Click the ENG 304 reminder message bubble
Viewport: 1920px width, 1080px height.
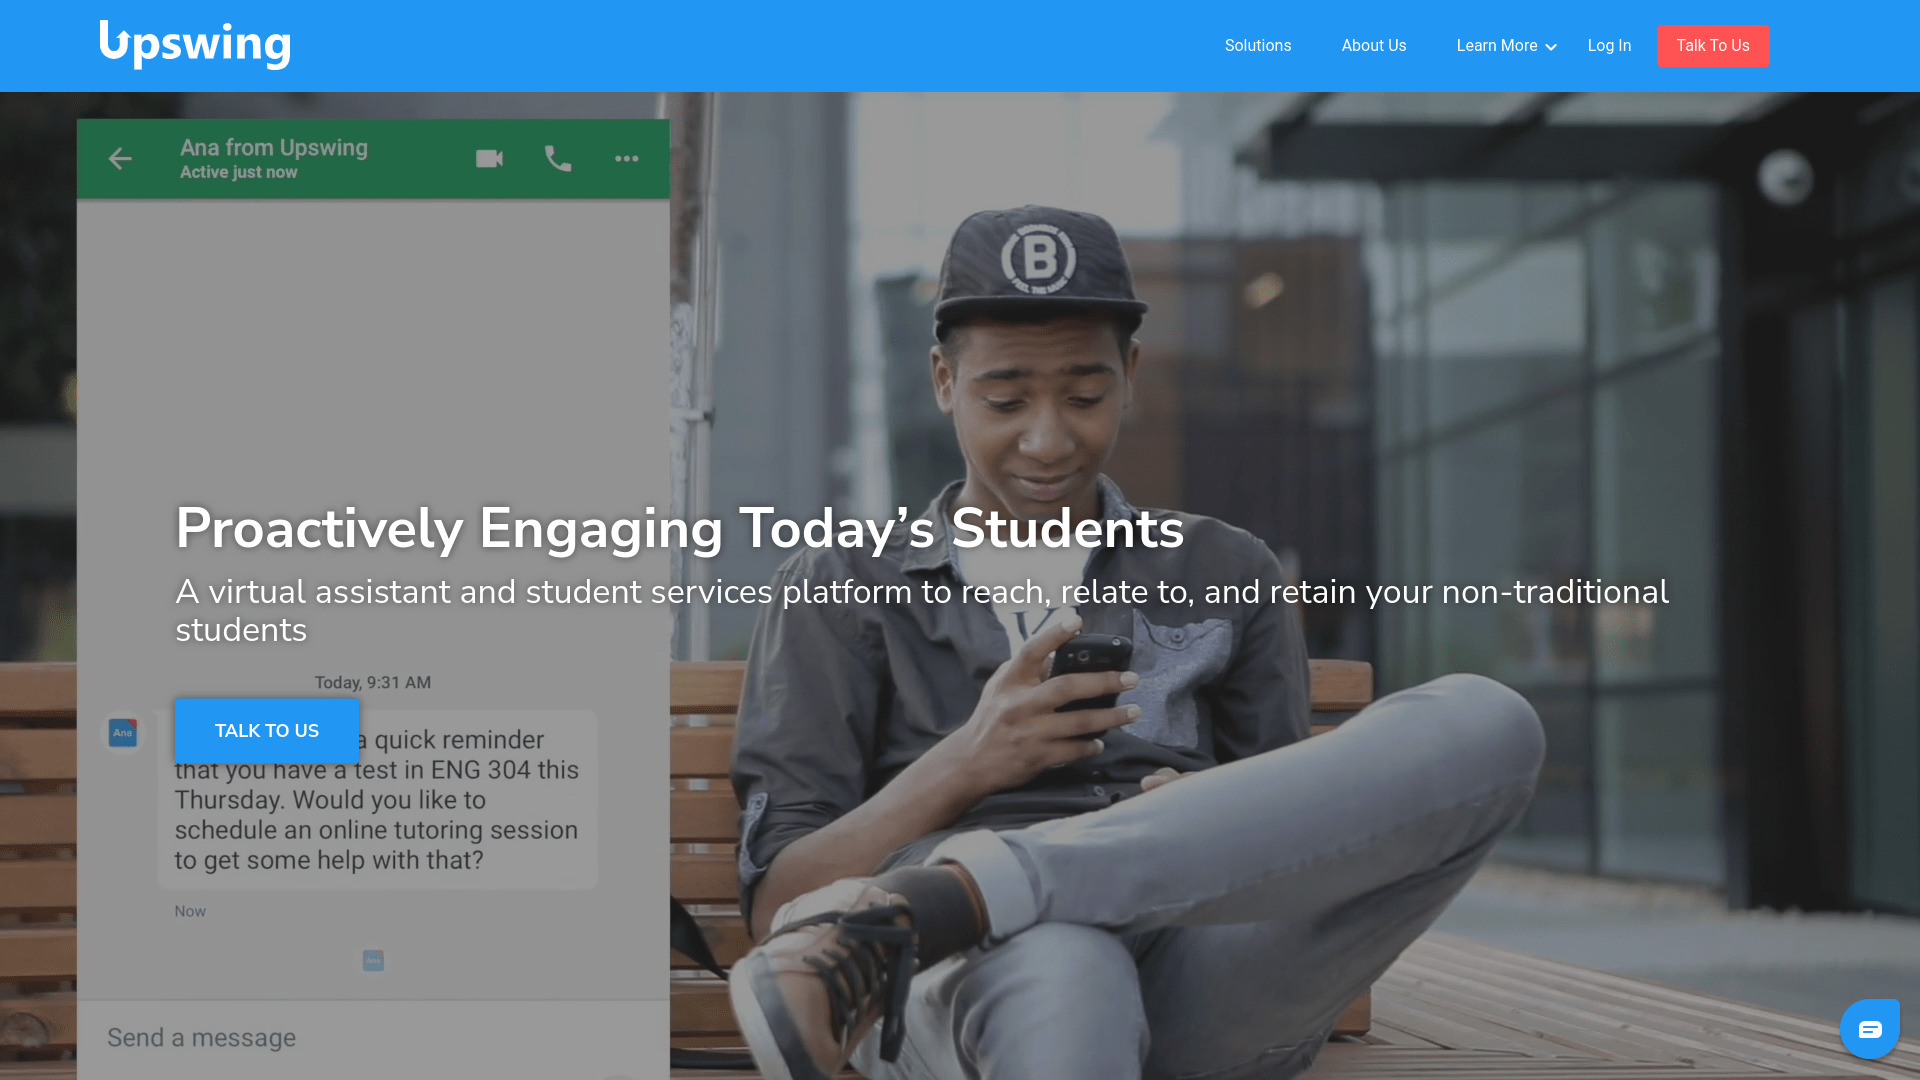tap(377, 800)
